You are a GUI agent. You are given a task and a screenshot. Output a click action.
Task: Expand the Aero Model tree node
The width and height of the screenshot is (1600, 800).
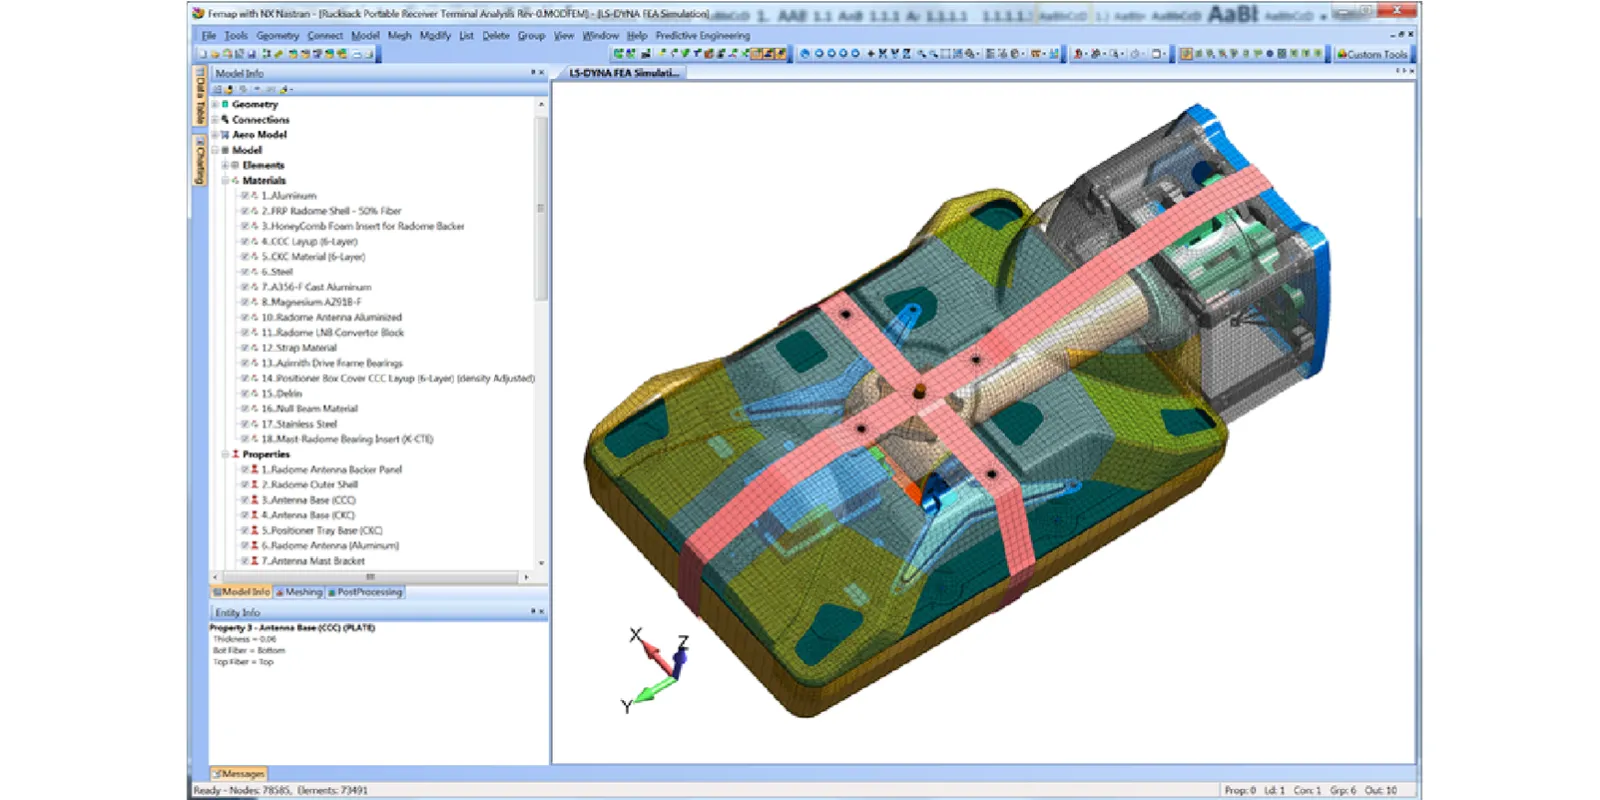[x=214, y=134]
